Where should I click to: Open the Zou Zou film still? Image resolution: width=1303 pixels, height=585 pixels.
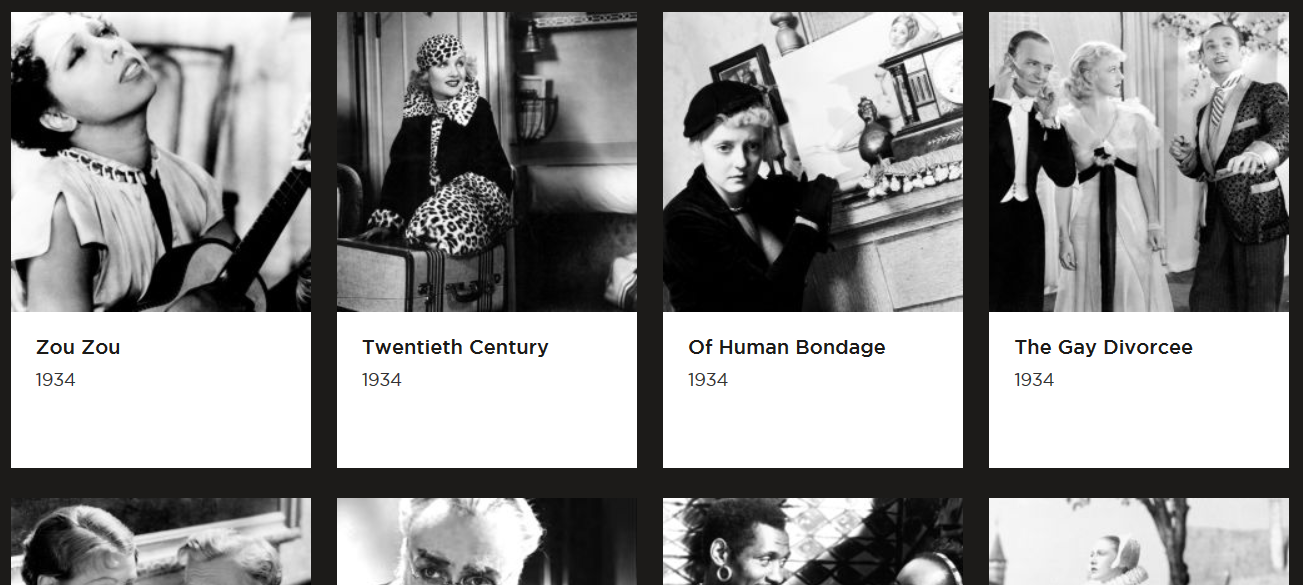tap(161, 162)
